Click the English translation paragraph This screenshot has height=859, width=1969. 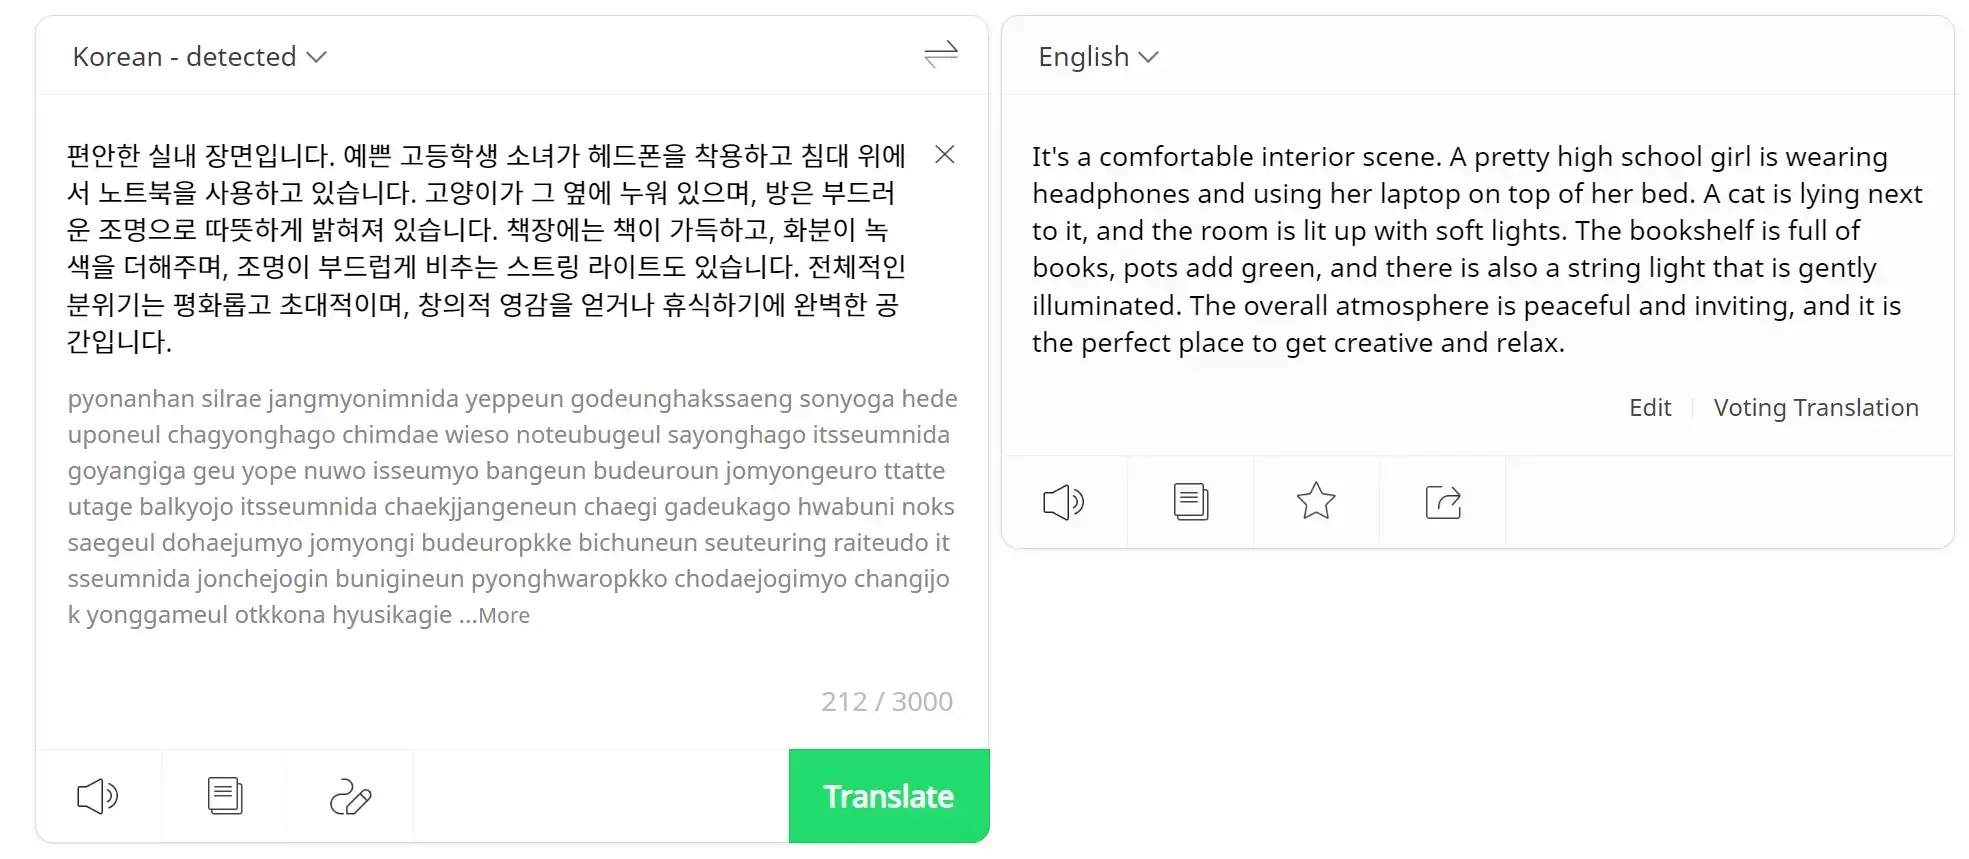[x=1470, y=250]
